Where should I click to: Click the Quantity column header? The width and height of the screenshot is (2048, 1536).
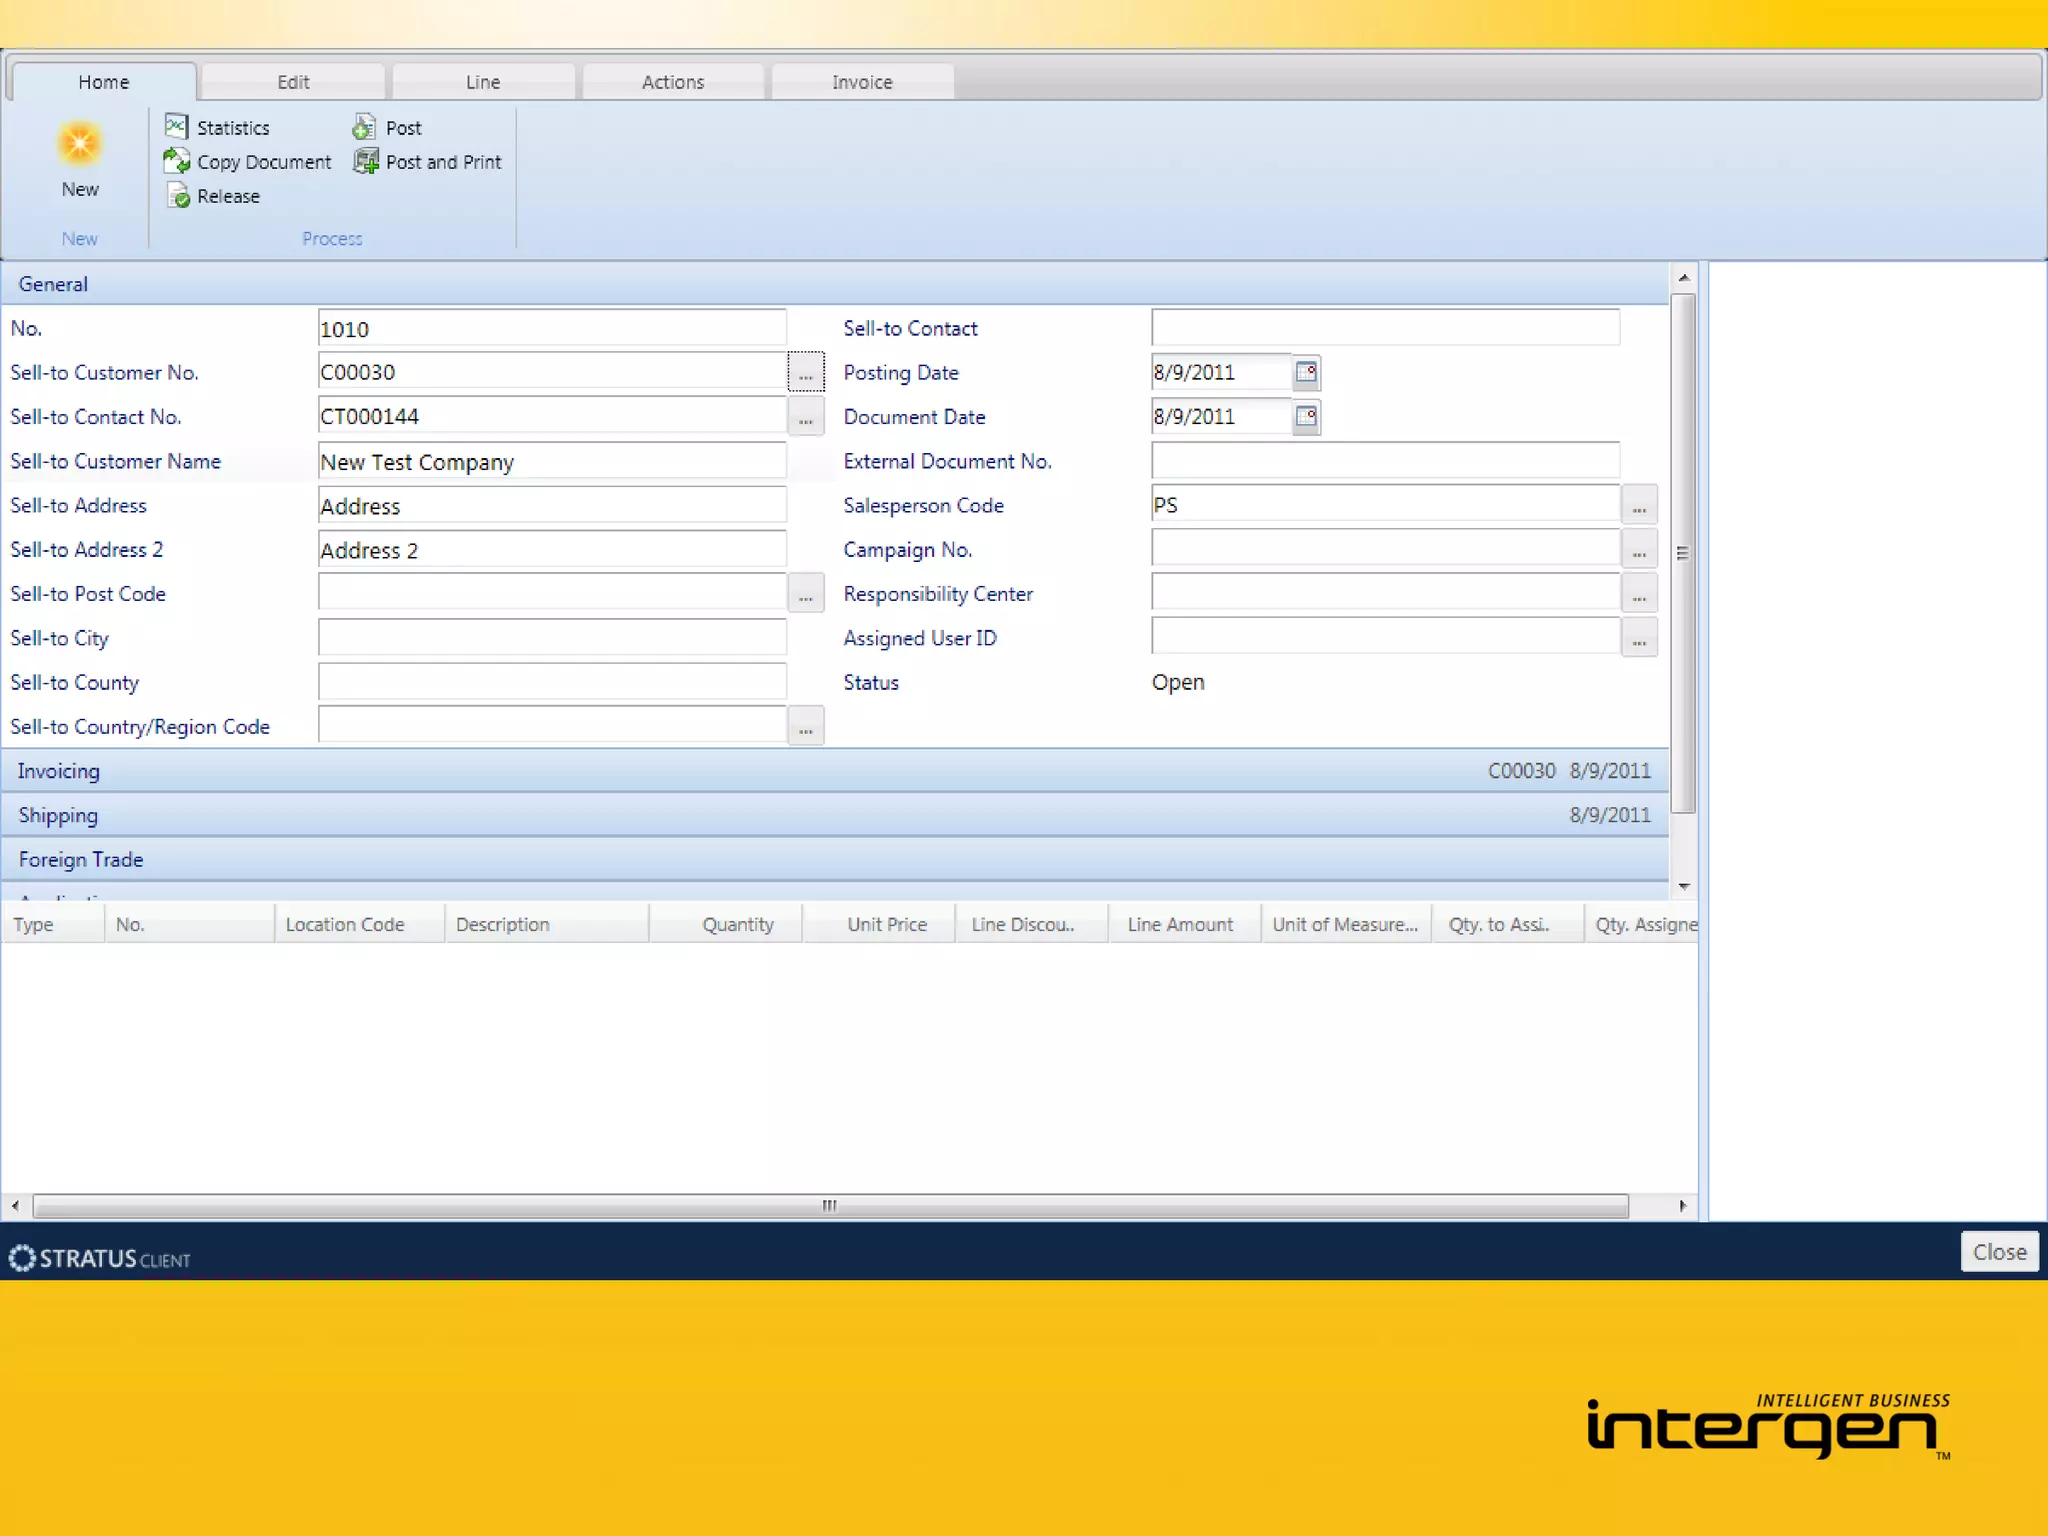coord(726,924)
